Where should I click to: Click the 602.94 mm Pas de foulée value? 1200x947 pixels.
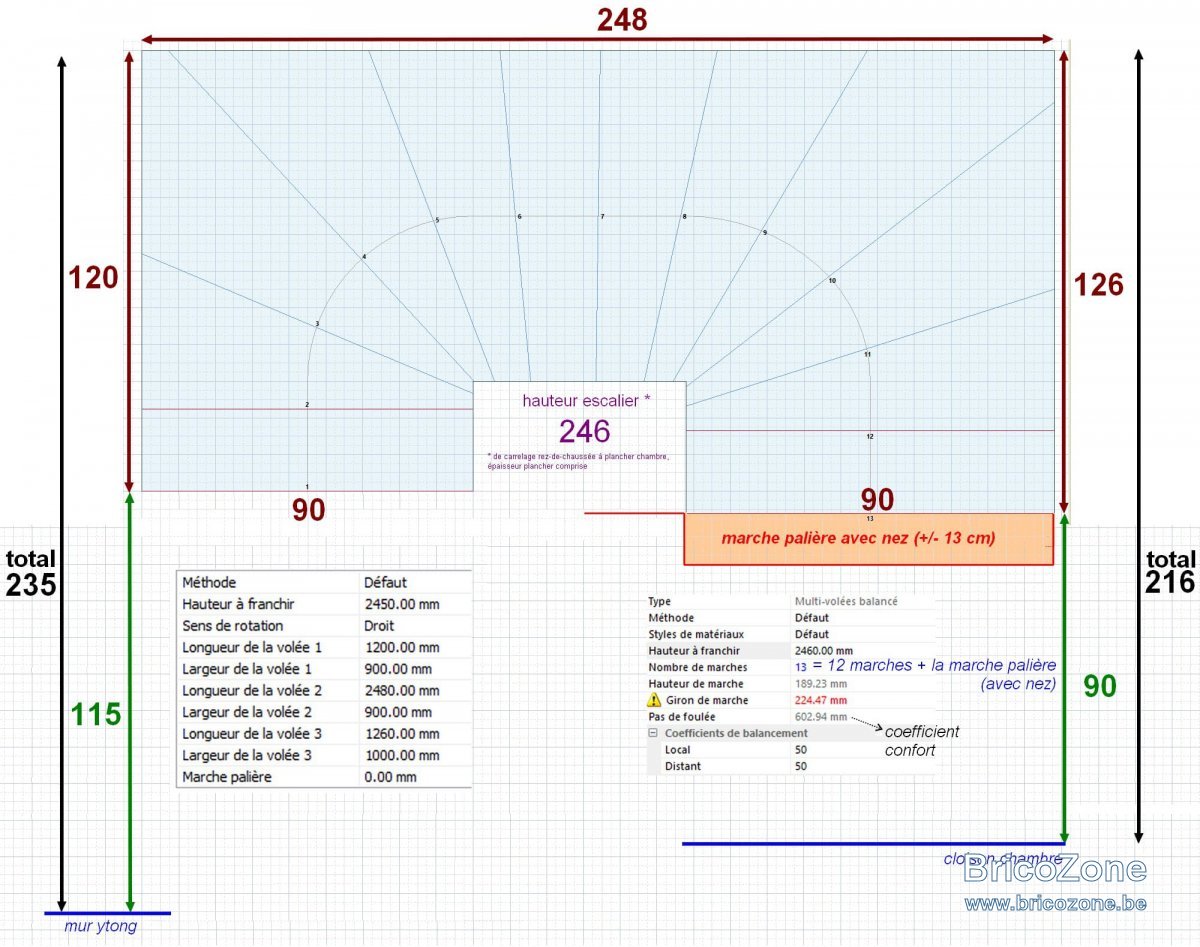coord(820,717)
